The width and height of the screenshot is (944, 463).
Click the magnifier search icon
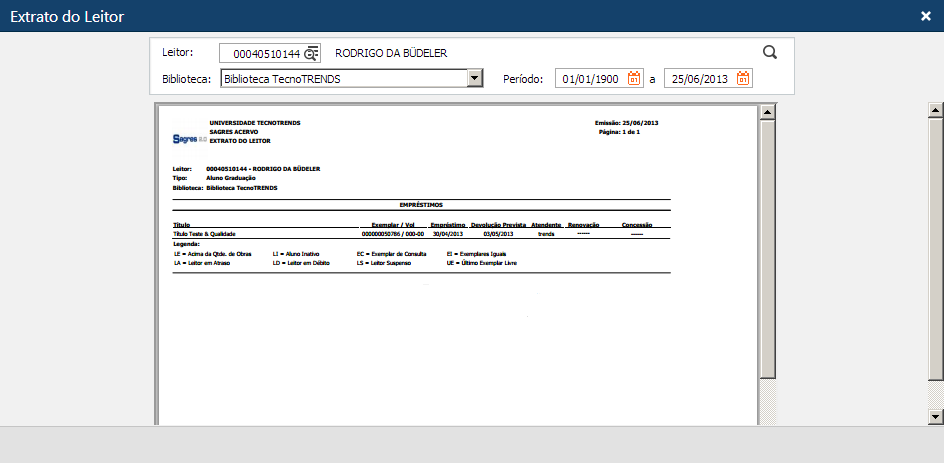pos(769,53)
